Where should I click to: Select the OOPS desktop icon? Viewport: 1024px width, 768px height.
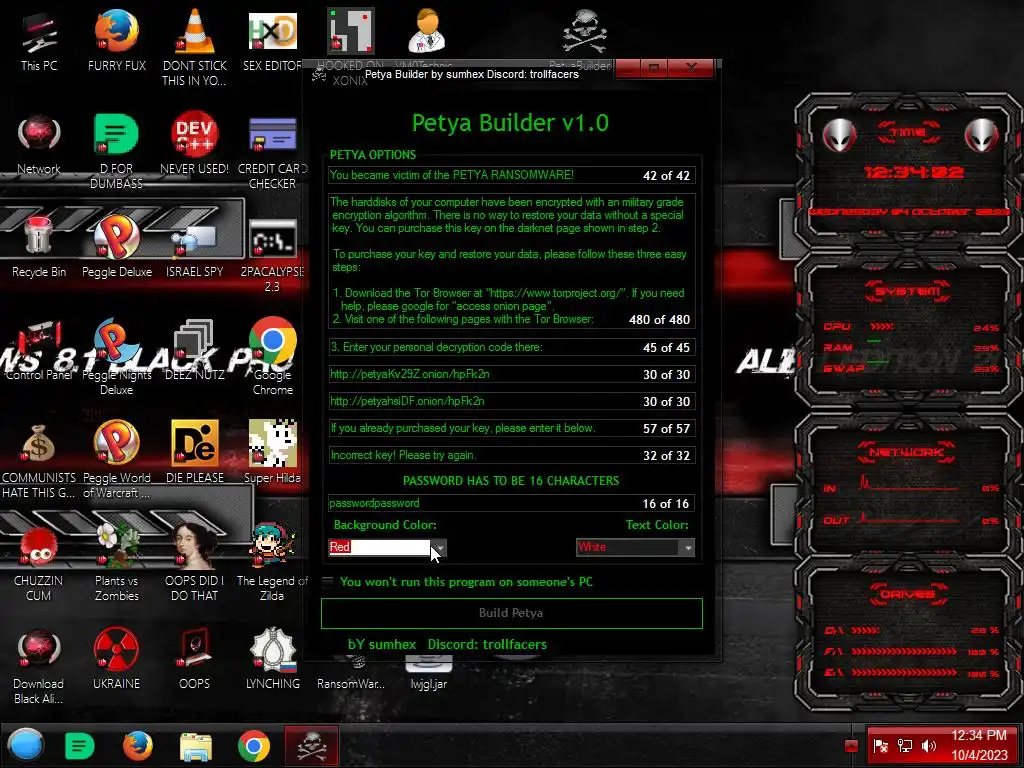tap(194, 660)
